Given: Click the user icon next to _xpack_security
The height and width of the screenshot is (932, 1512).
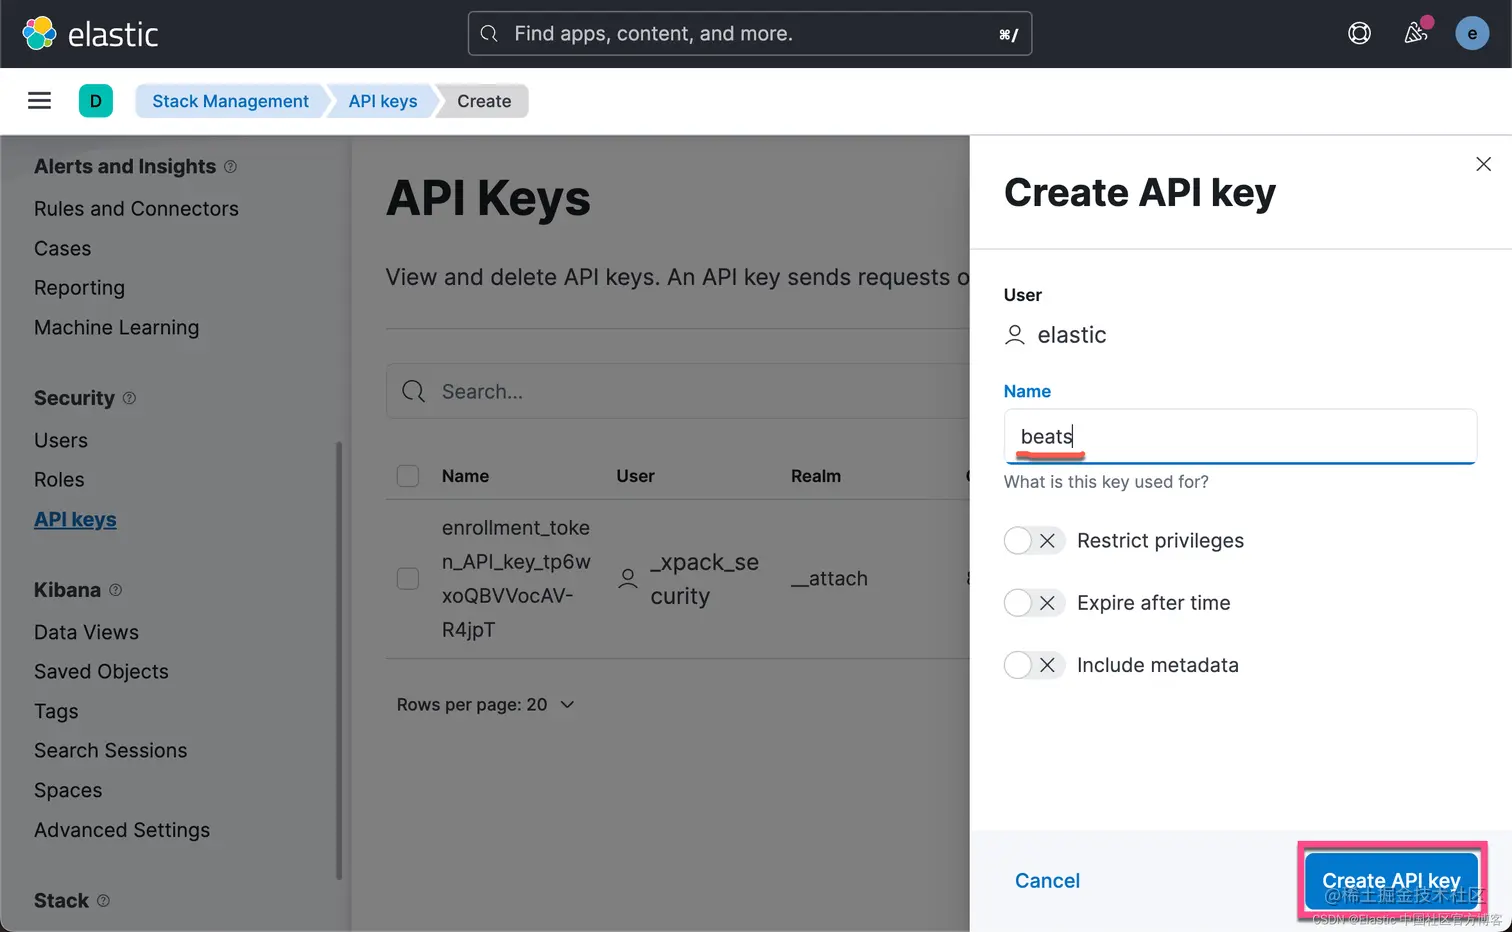Looking at the screenshot, I should click(628, 579).
